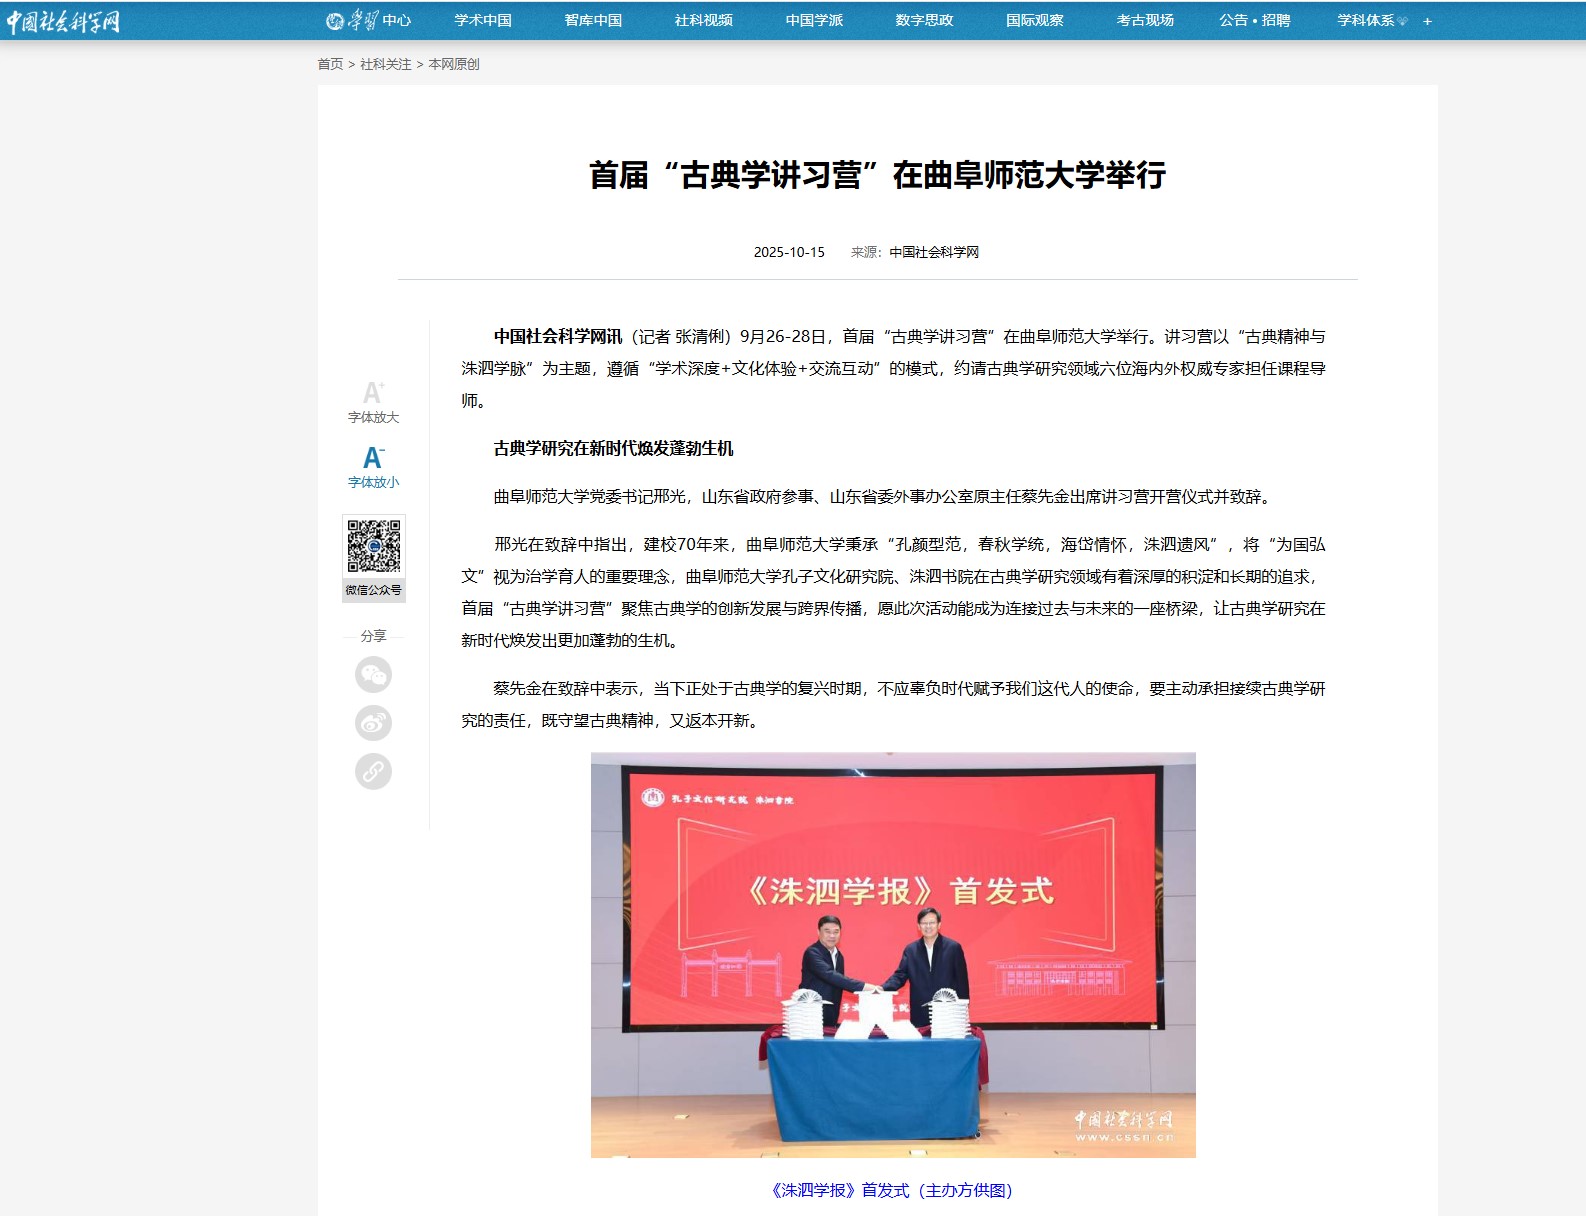The width and height of the screenshot is (1586, 1216).
Task: Share article via Weibo icon
Action: (x=373, y=723)
